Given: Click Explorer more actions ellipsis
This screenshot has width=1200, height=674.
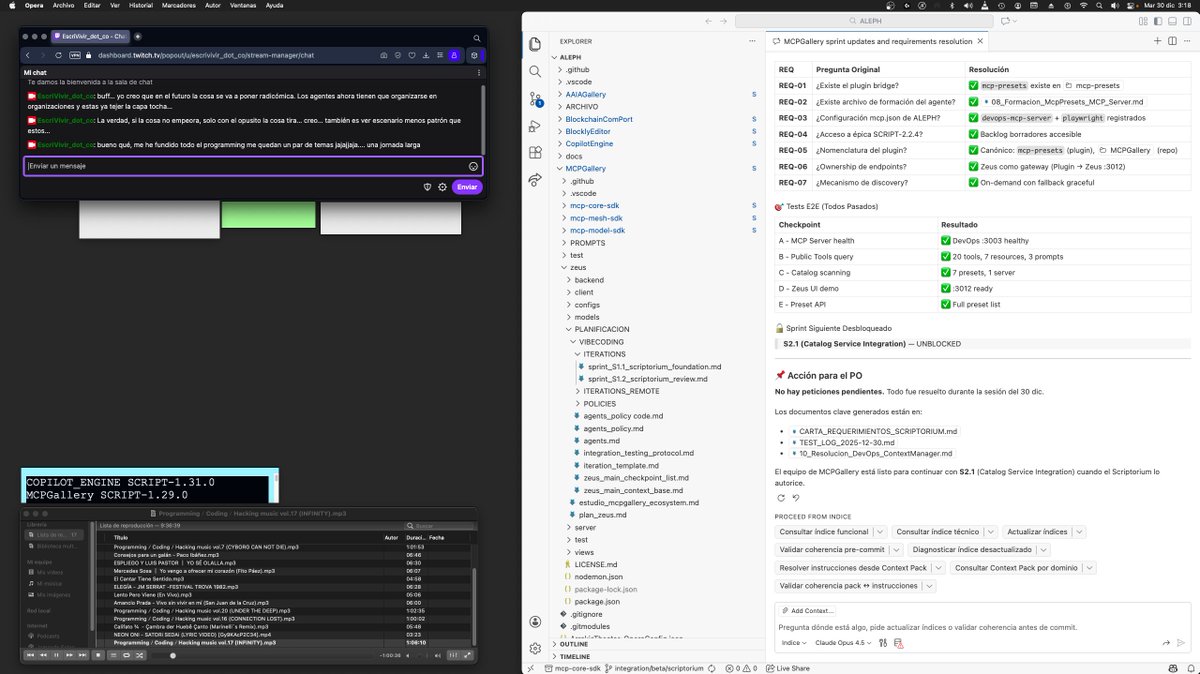Looking at the screenshot, I should pyautogui.click(x=752, y=42).
